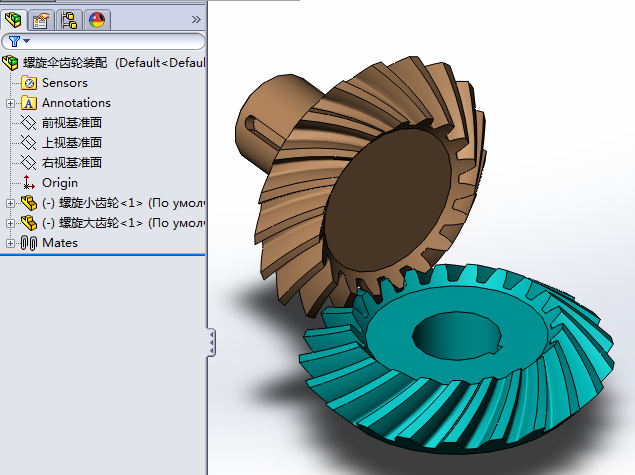Expand the Annotations node
The height and width of the screenshot is (475, 635).
coord(11,103)
